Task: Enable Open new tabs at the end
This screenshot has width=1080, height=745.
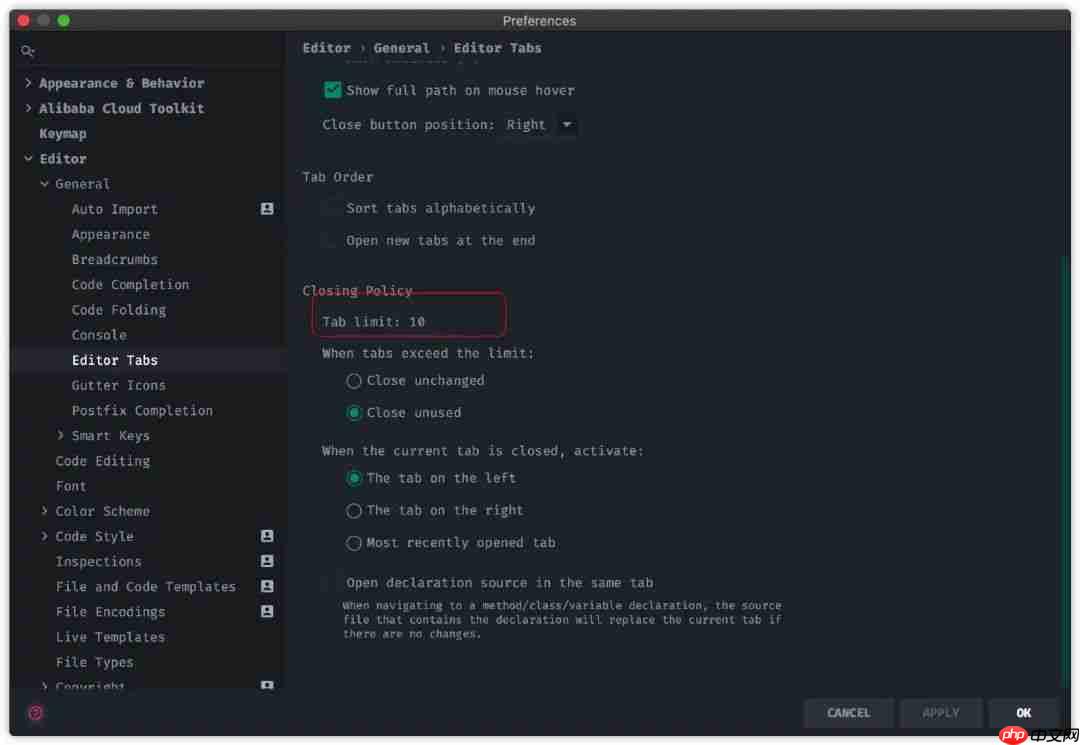Action: pos(331,240)
